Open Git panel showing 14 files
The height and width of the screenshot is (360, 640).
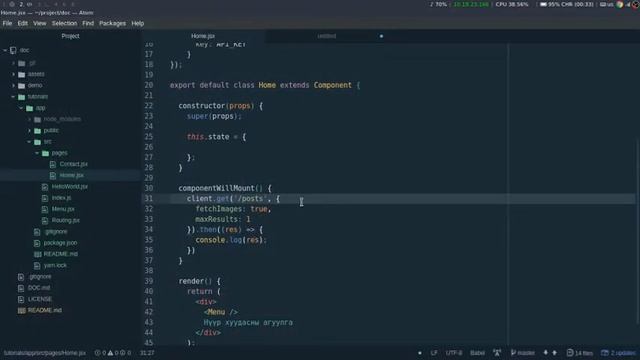pos(580,353)
